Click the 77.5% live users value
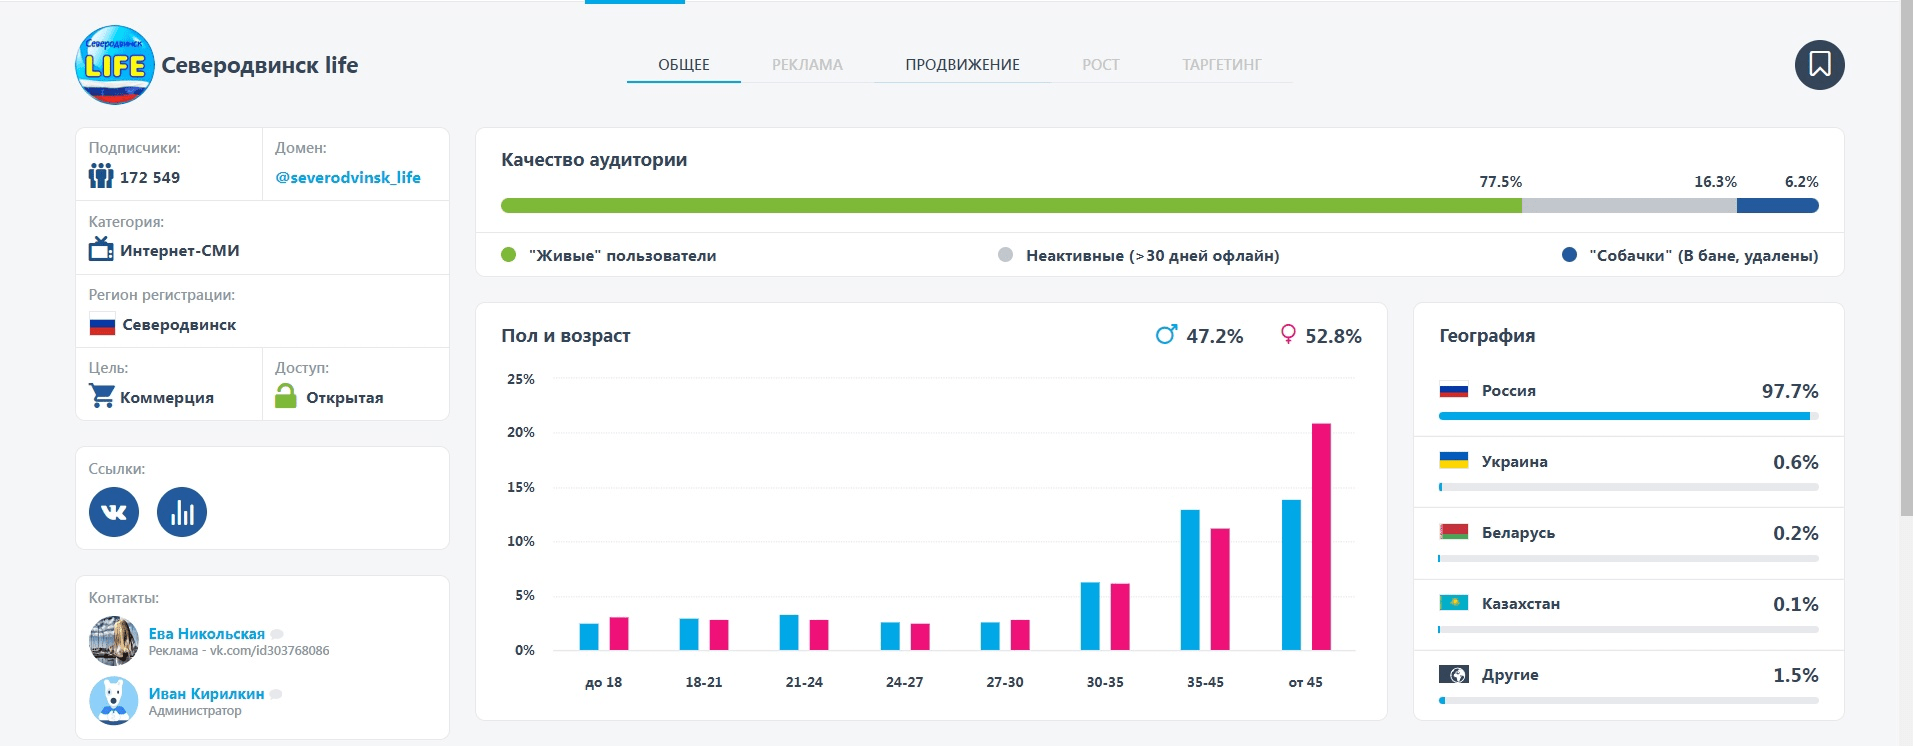The image size is (1913, 746). [x=1500, y=182]
